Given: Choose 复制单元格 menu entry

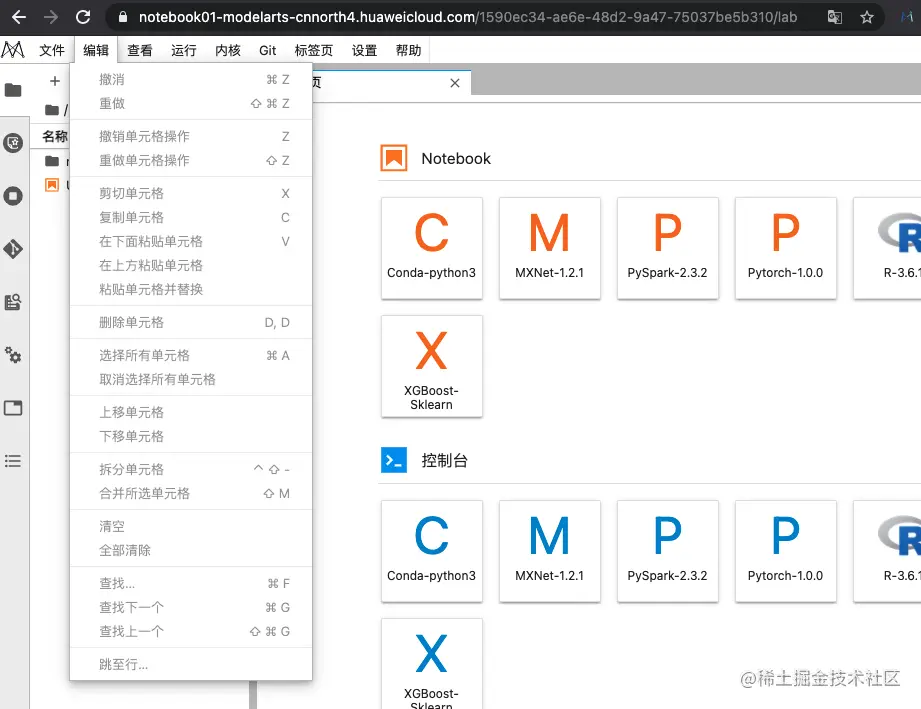Looking at the screenshot, I should point(191,217).
